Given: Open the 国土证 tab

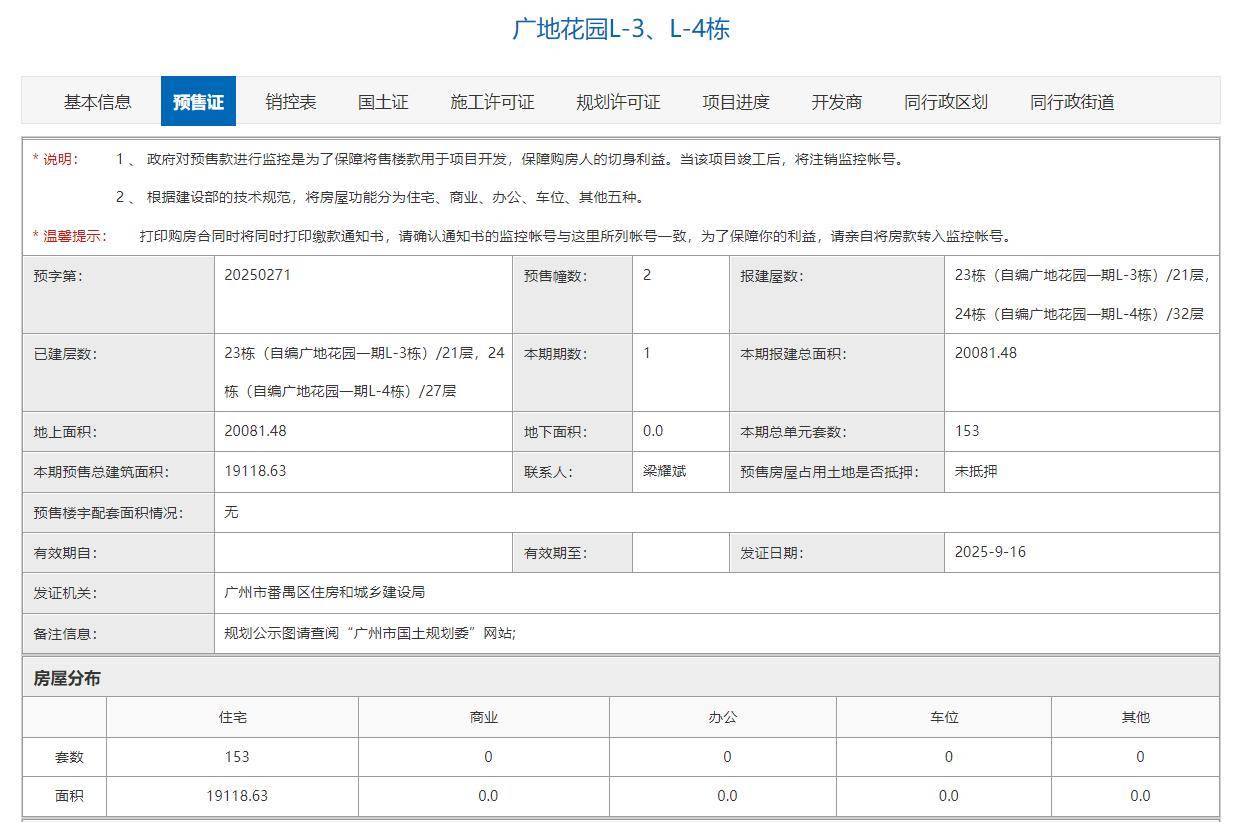Looking at the screenshot, I should [383, 102].
